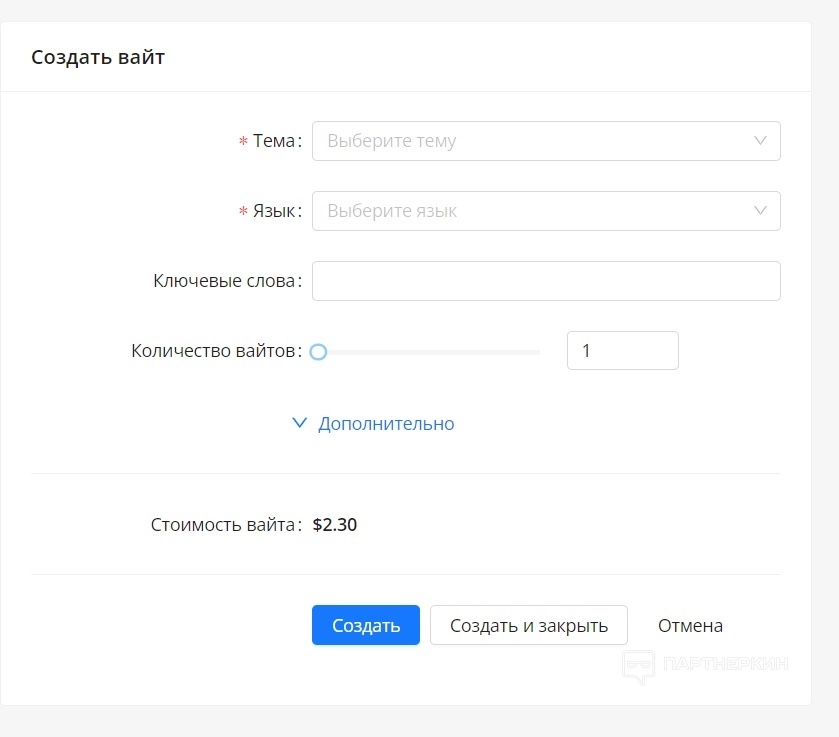839x737 pixels.
Task: Click into the Ключевые слова field
Action: pyautogui.click(x=546, y=281)
